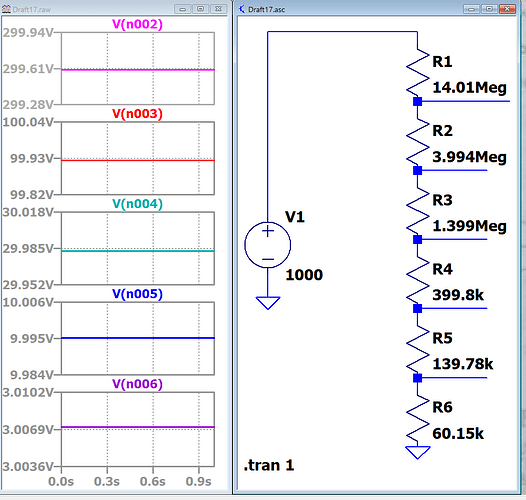Select the V1 voltage source symbol
This screenshot has width=526, height=500.
pos(268,245)
